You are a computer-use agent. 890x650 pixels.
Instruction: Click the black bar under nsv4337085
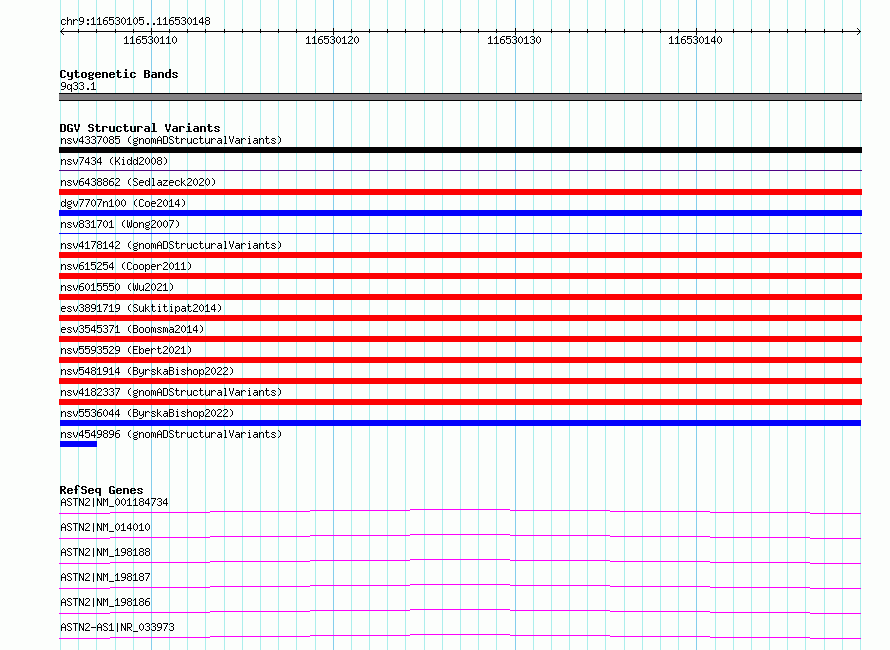(x=460, y=150)
